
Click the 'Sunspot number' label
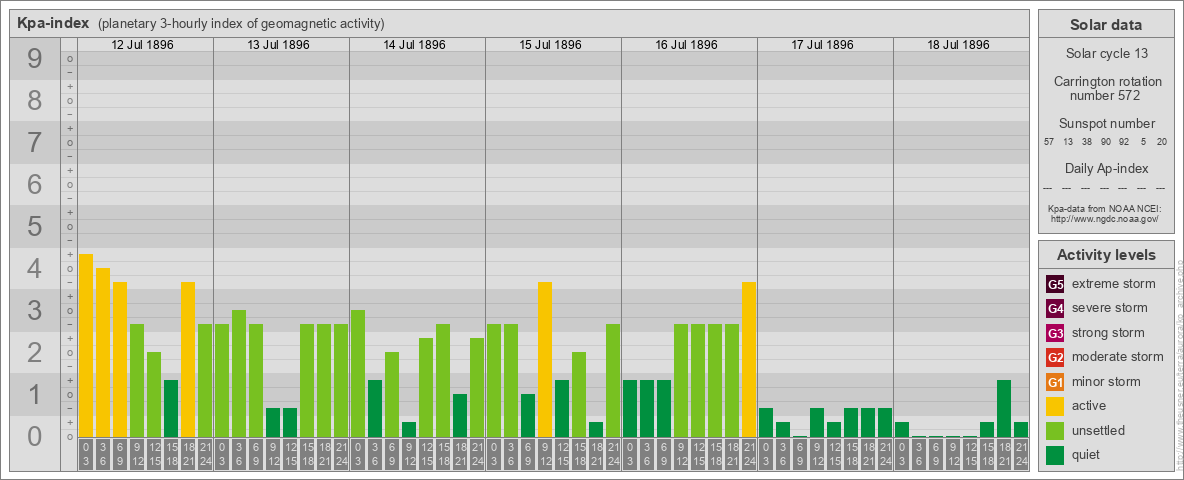click(x=1106, y=123)
